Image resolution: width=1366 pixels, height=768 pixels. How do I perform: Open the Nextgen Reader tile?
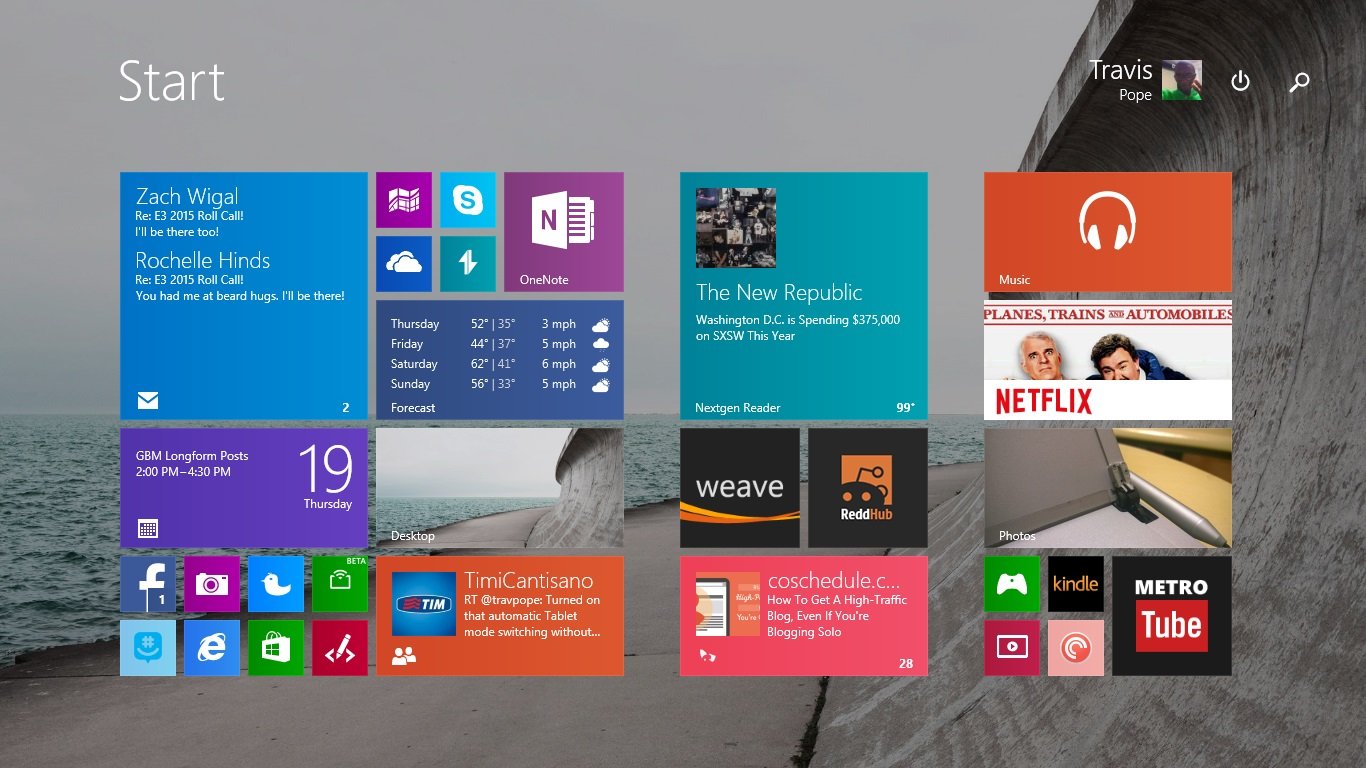804,296
